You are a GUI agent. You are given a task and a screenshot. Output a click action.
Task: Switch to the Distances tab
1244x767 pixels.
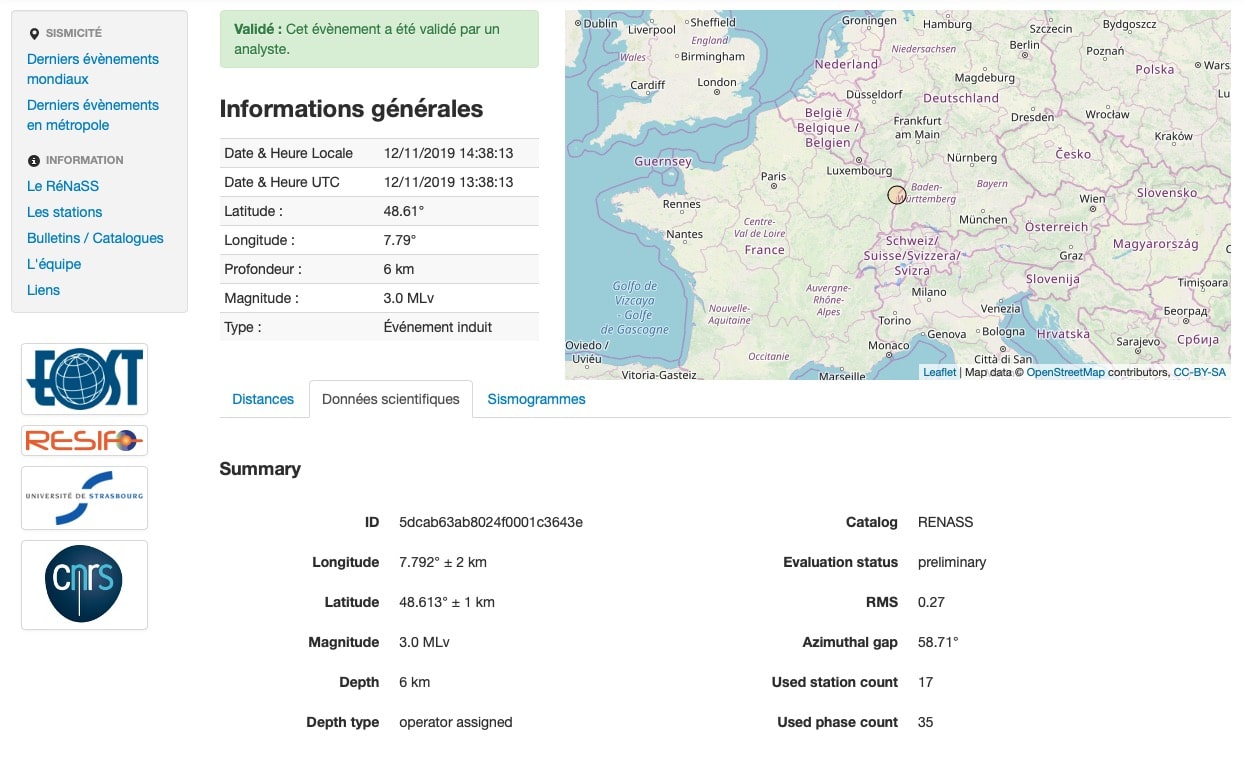(x=263, y=399)
